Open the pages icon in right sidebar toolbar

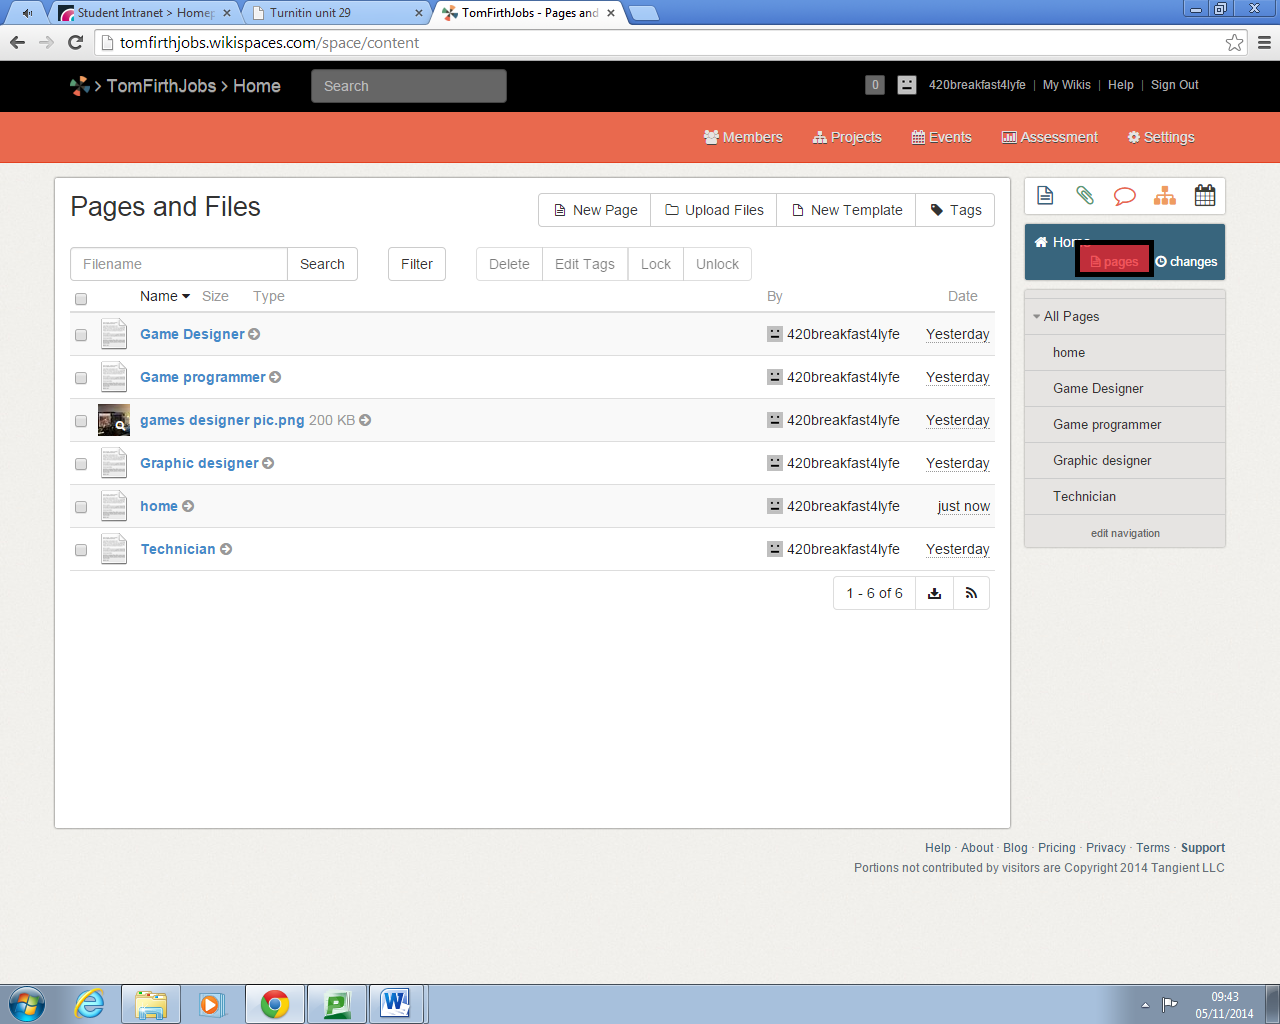tap(1045, 196)
